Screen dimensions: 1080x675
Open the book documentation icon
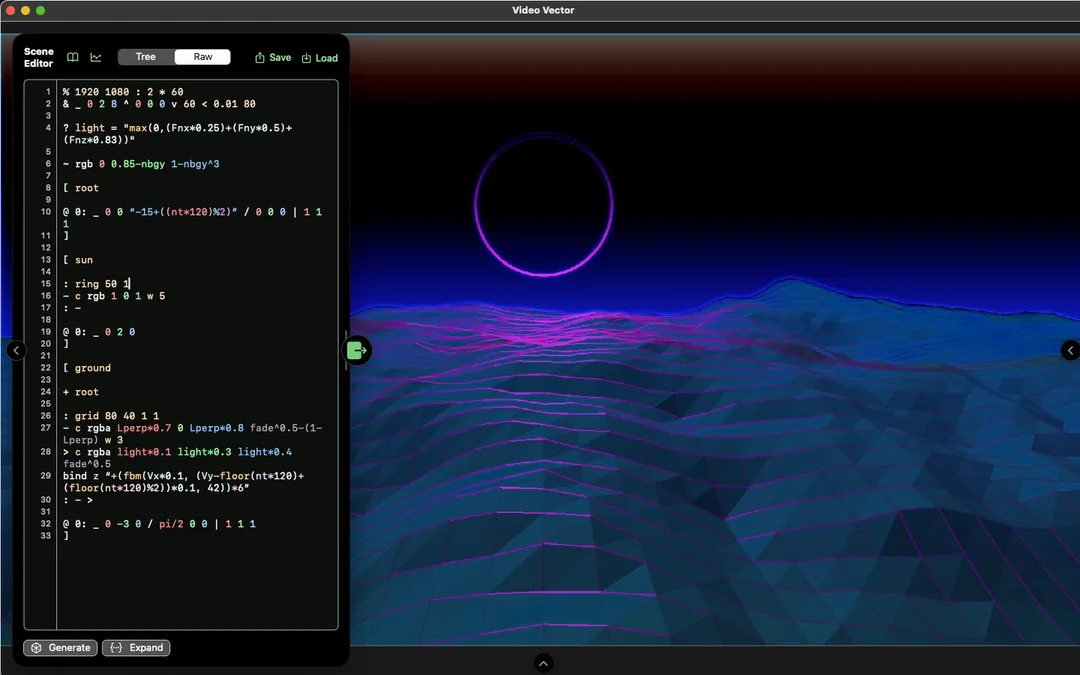[x=72, y=57]
